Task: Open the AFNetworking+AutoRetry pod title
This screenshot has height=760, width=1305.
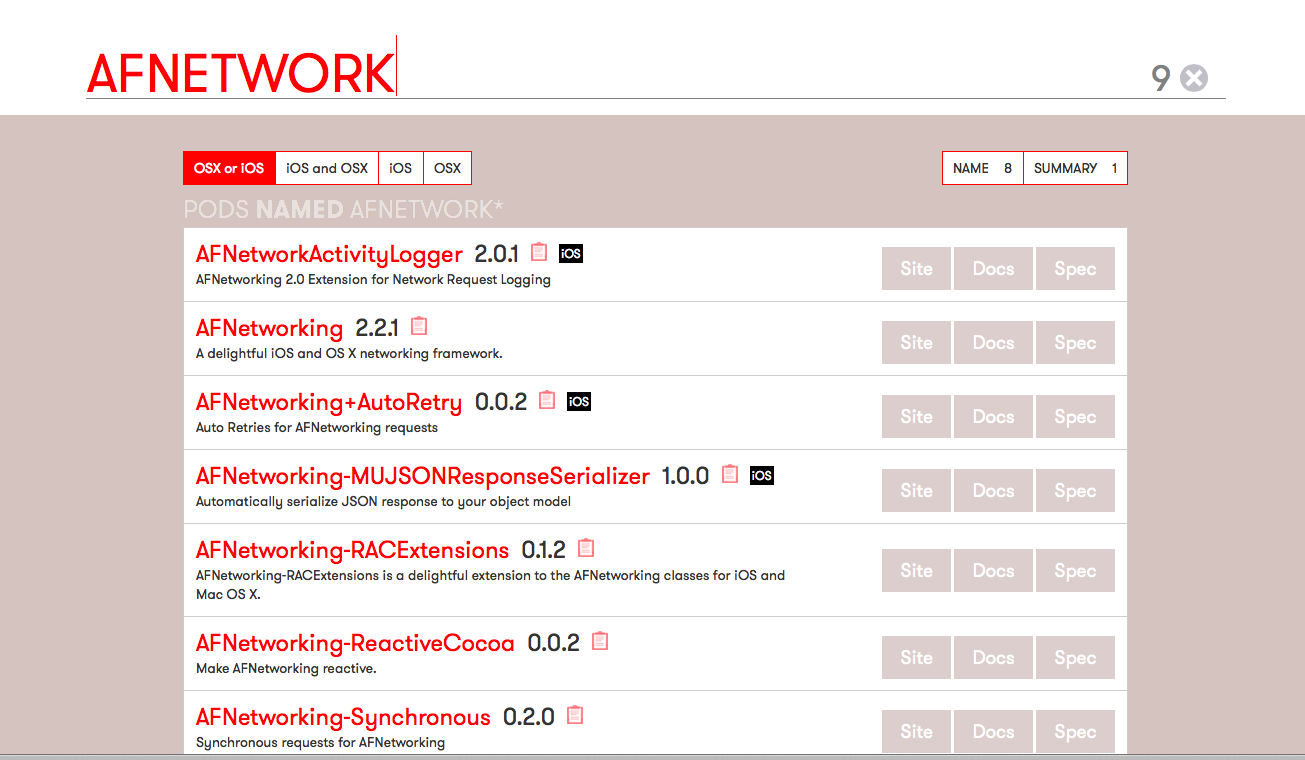Action: point(329,402)
